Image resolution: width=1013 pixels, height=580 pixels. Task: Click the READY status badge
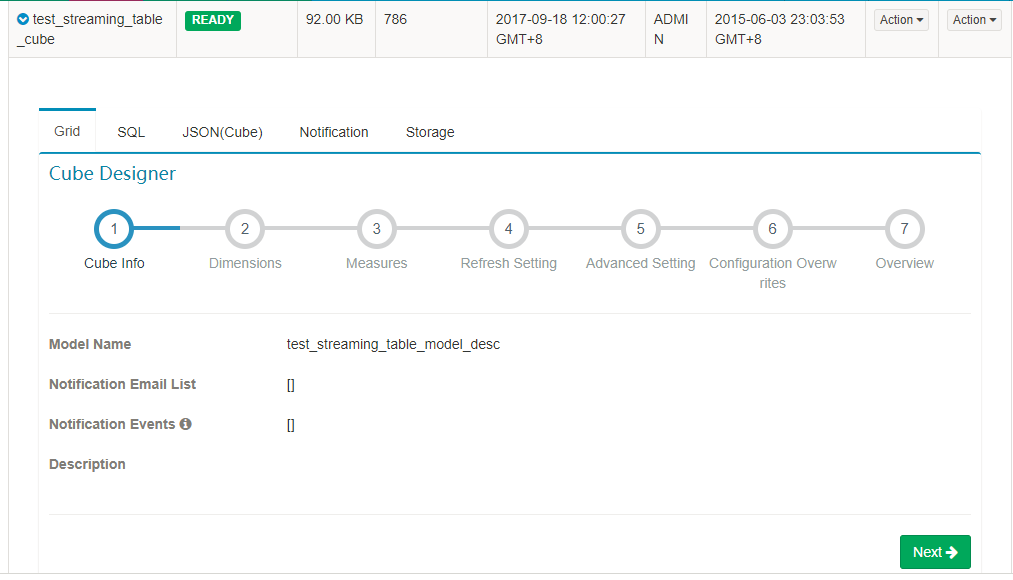(212, 19)
